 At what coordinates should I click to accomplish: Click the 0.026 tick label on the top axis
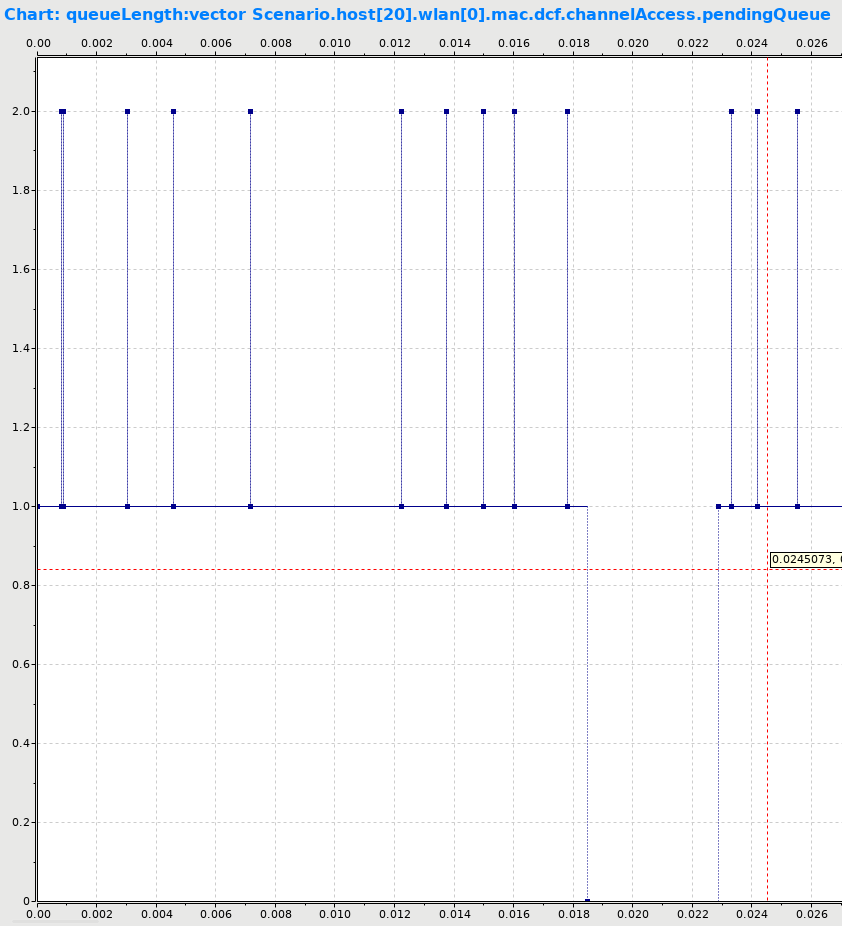coord(812,43)
